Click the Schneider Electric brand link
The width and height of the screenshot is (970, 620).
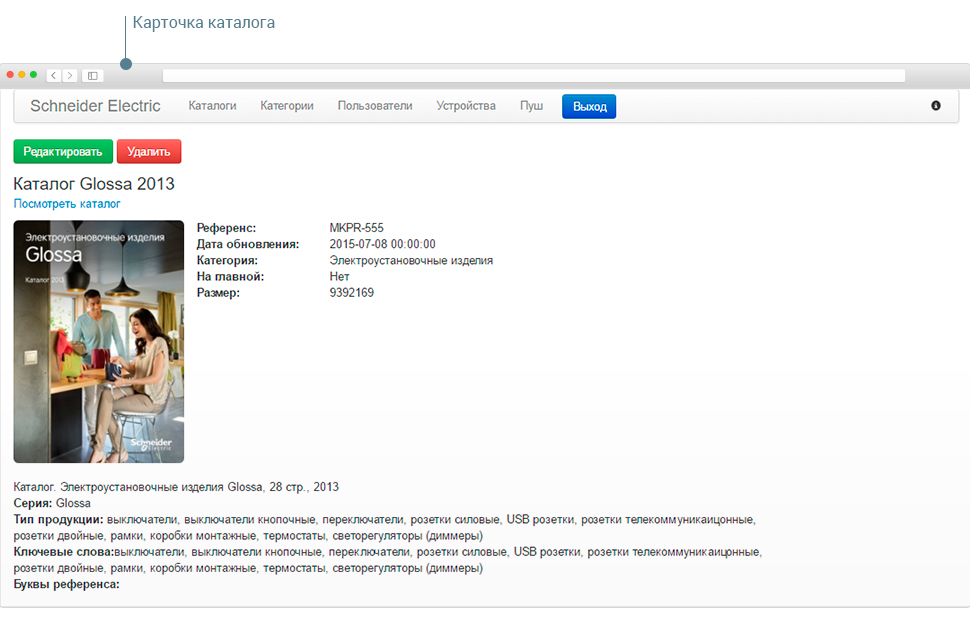[x=95, y=106]
